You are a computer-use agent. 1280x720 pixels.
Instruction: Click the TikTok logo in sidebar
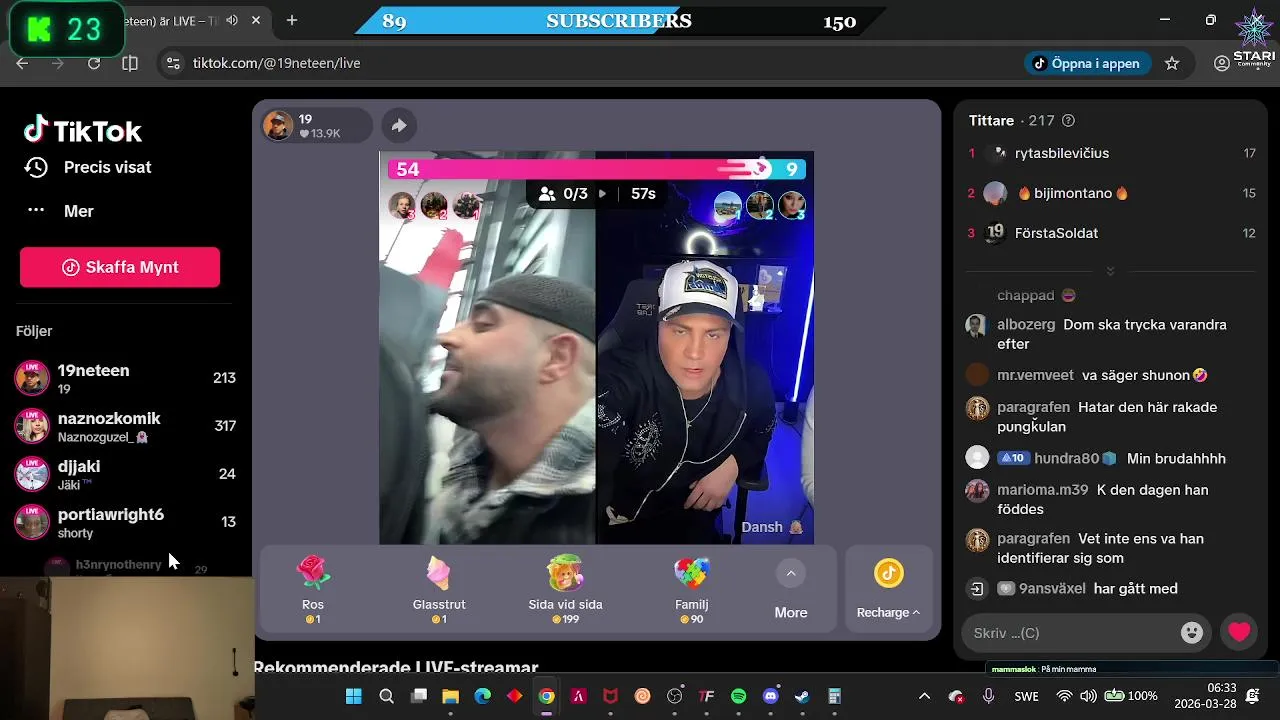(82, 130)
